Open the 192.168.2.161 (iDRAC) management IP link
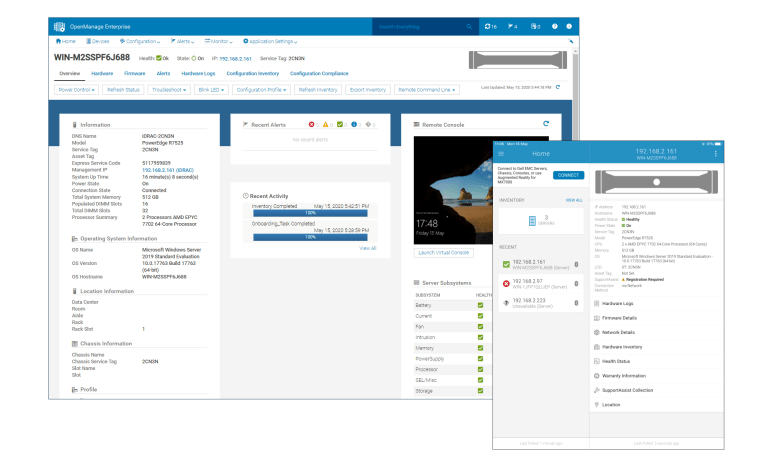Image resolution: width=765 pixels, height=465 pixels. pyautogui.click(x=168, y=170)
